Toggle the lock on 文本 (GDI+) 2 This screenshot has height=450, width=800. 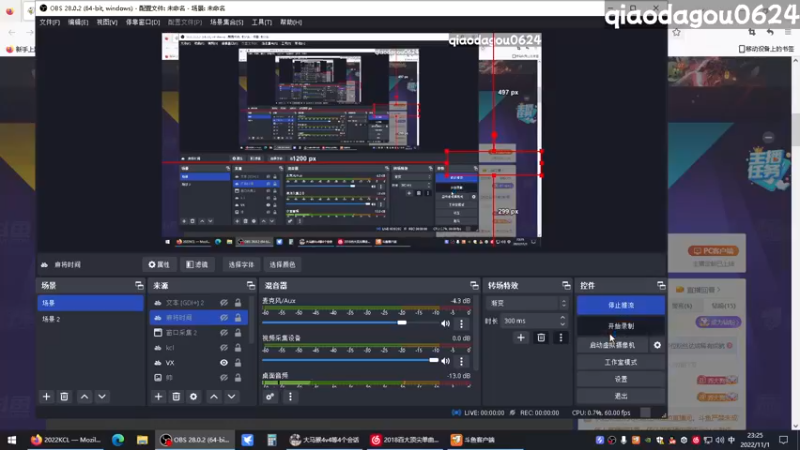coord(238,303)
